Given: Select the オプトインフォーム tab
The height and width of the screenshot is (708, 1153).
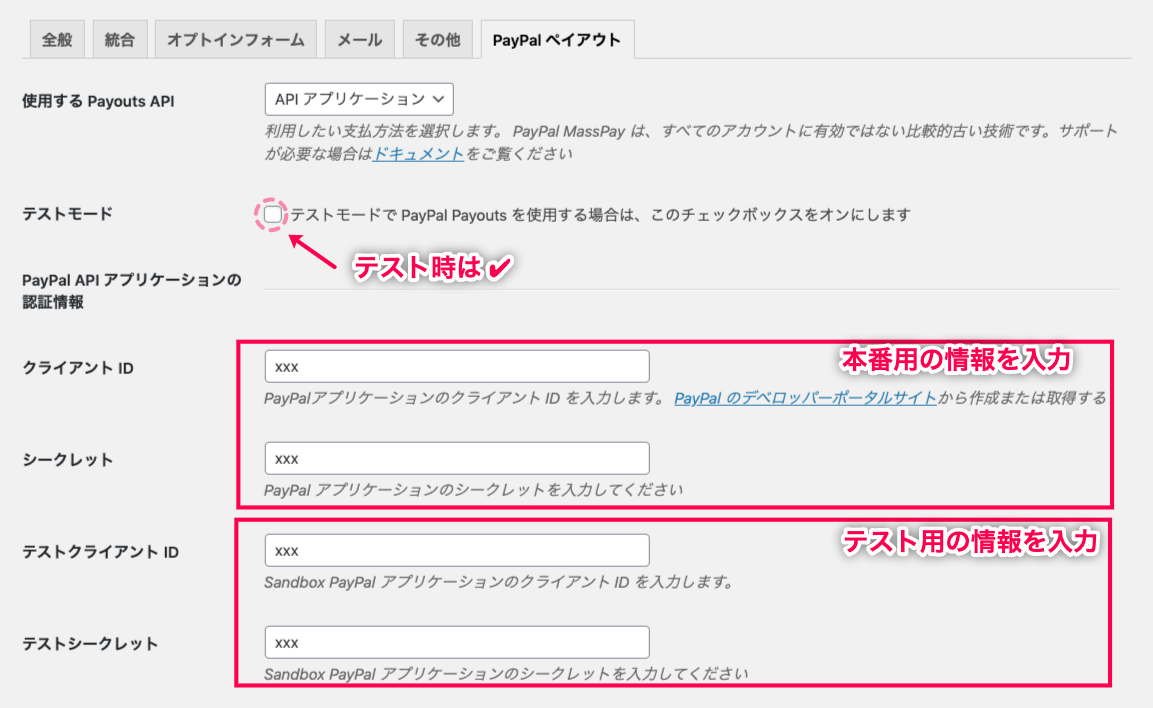Looking at the screenshot, I should [x=236, y=40].
